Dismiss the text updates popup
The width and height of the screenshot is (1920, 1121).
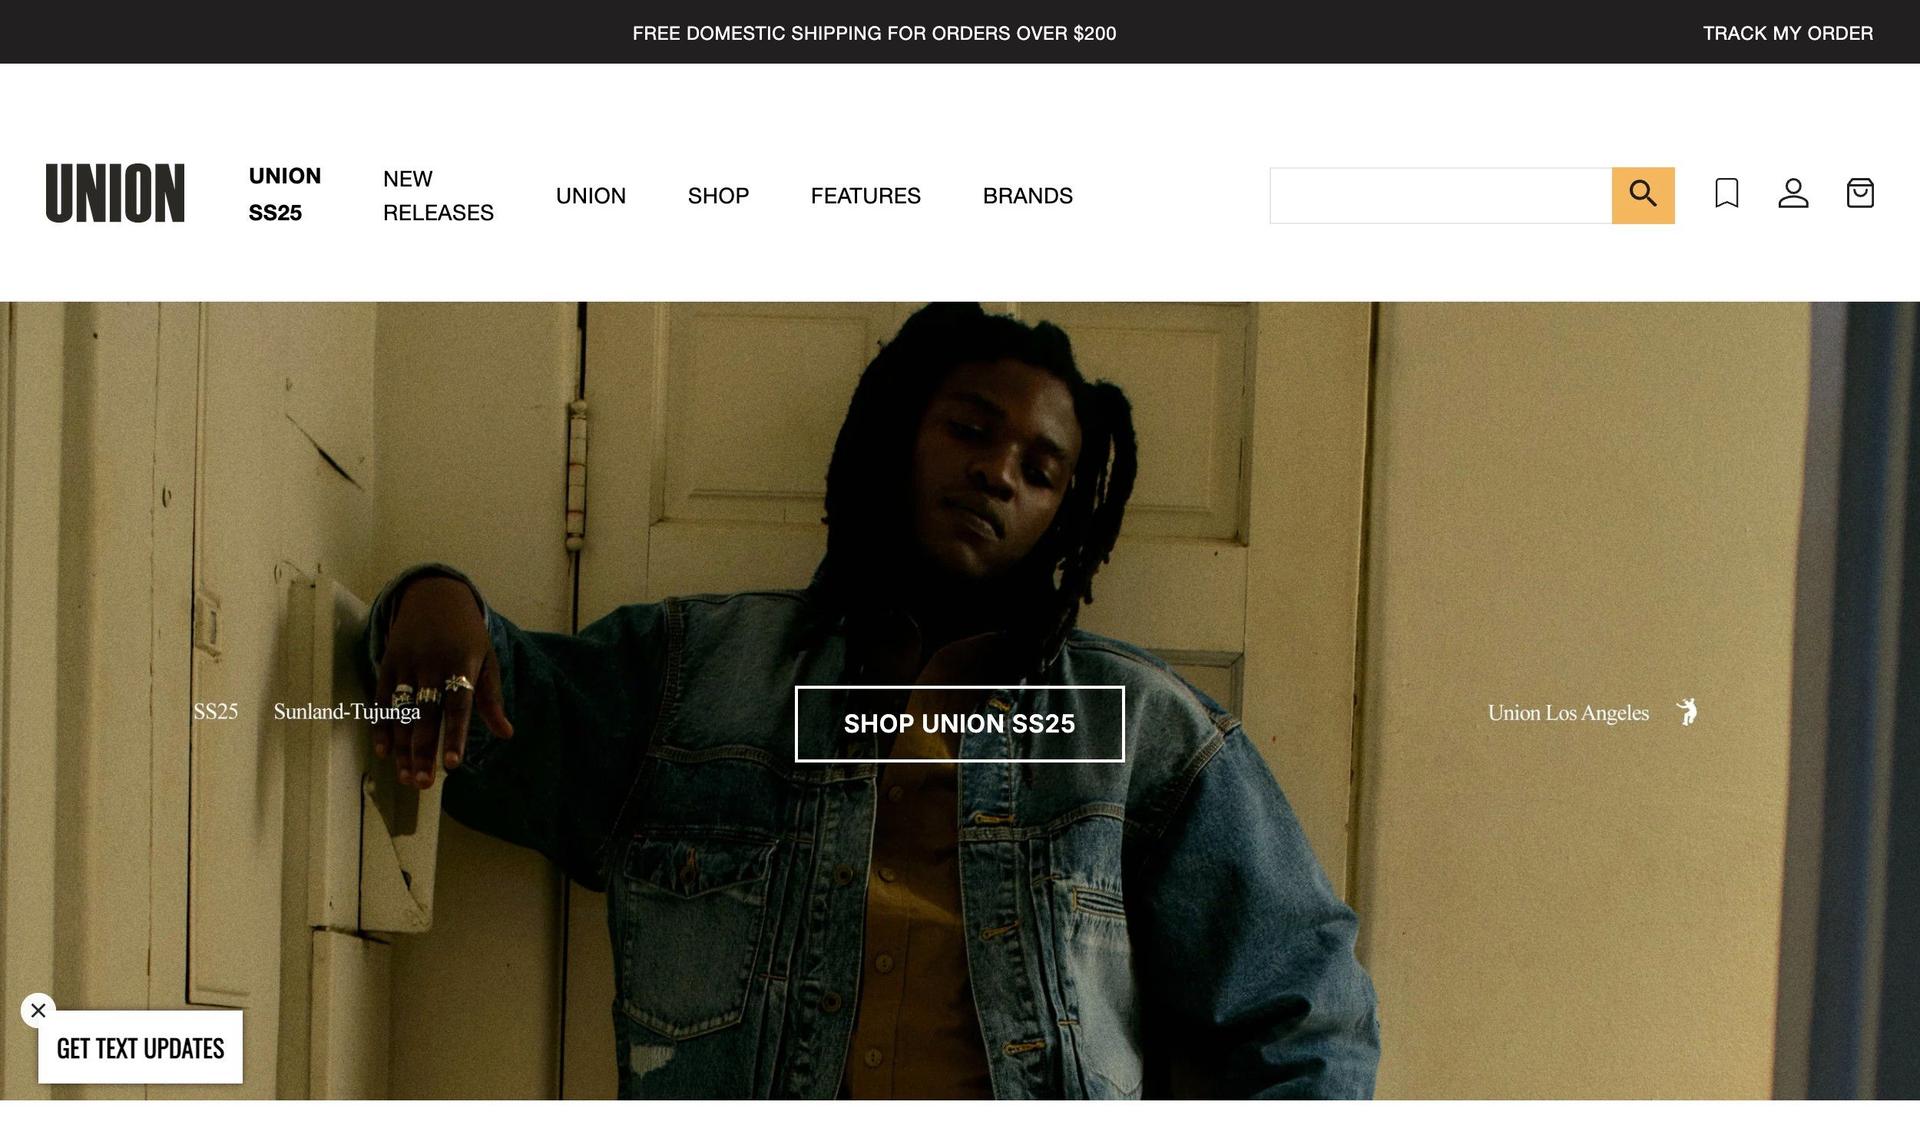pyautogui.click(x=38, y=1010)
